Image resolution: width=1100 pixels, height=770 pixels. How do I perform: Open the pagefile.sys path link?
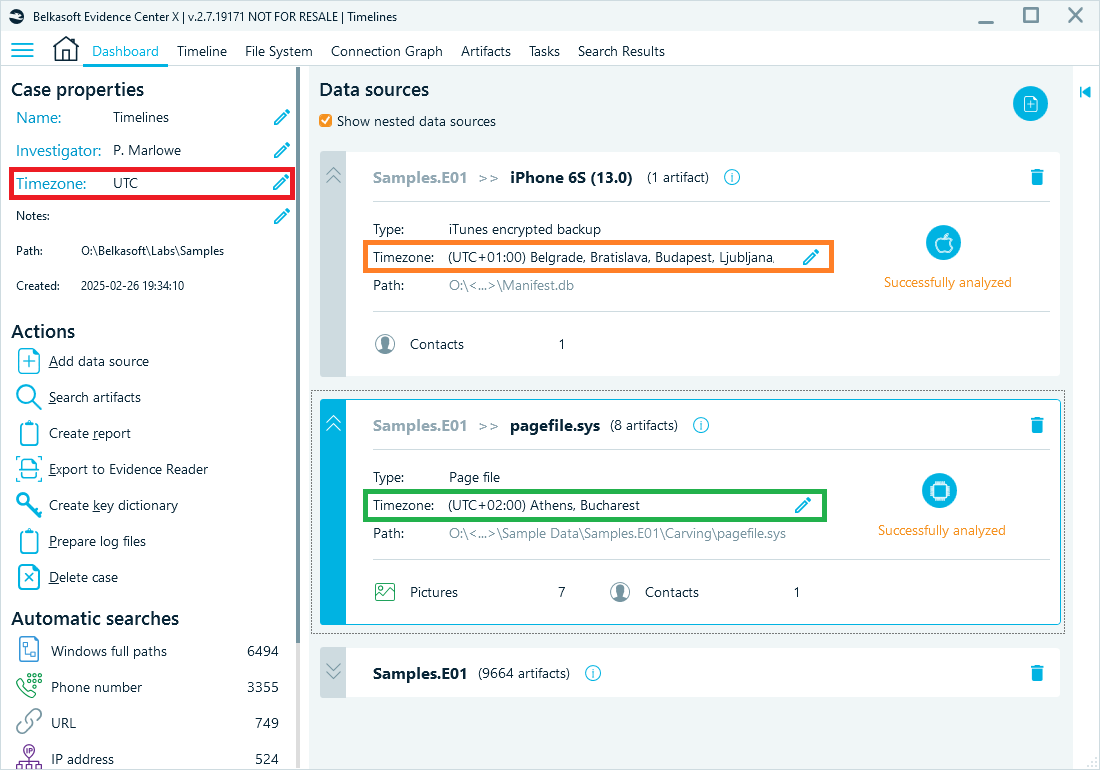pos(617,533)
